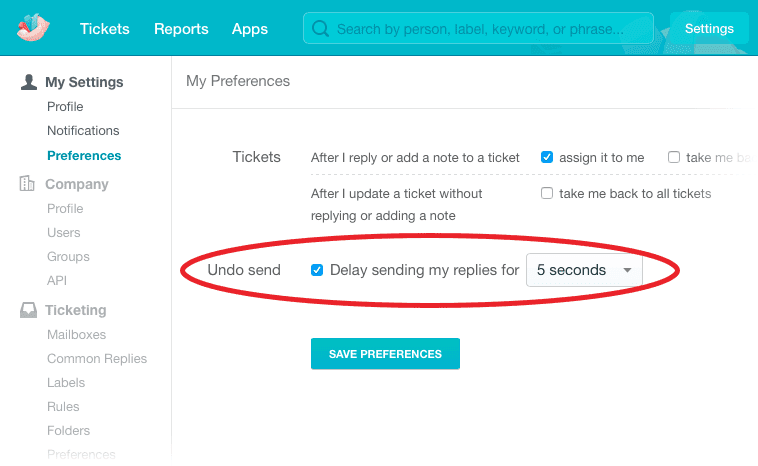Navigate to Common Replies settings
Viewport: 758px width, 466px height.
tap(97, 359)
